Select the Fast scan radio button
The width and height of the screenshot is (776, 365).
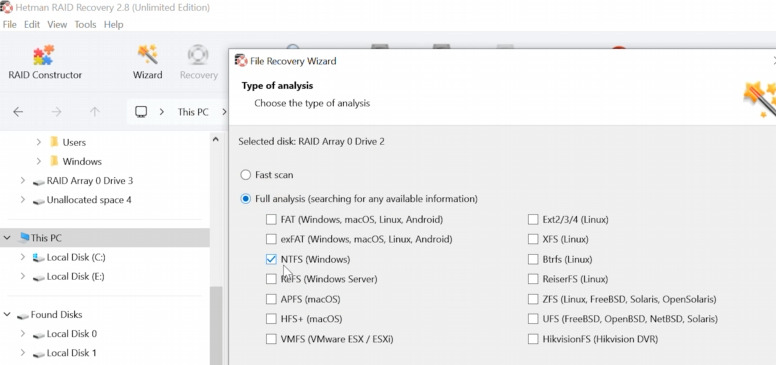245,175
